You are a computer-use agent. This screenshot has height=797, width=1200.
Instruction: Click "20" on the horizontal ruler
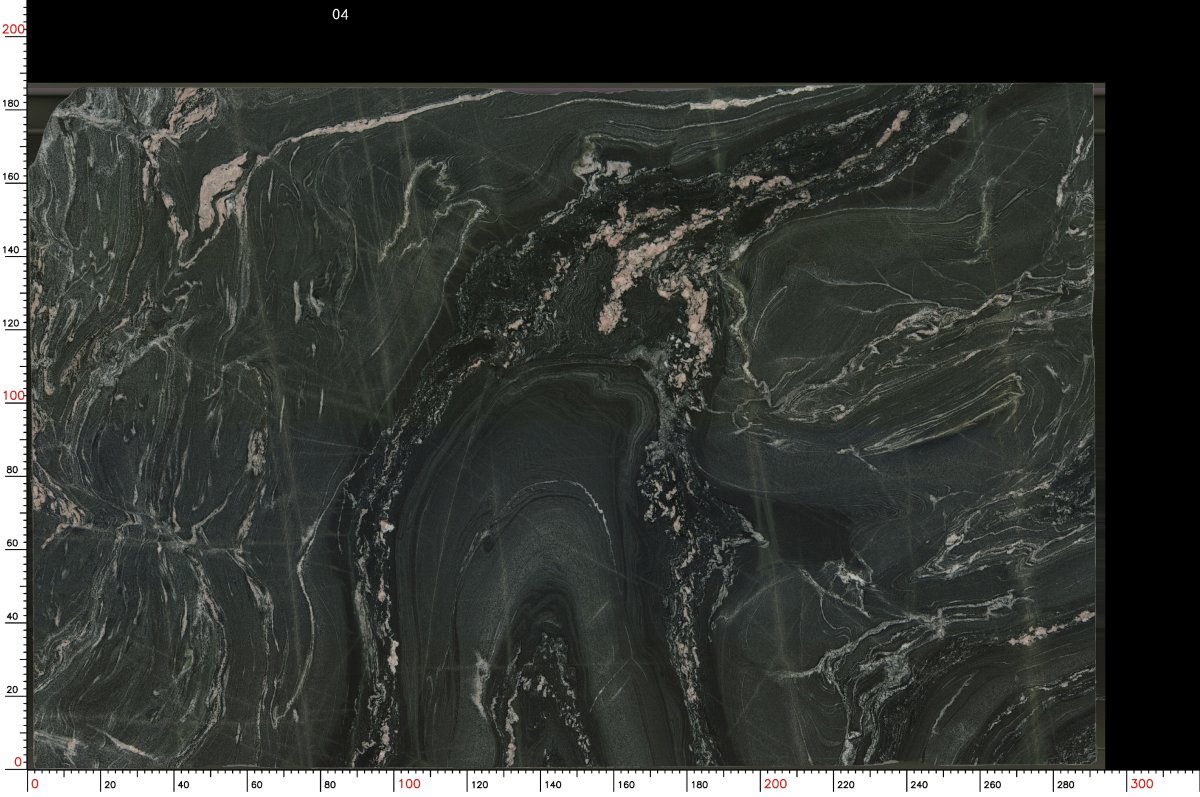[x=110, y=785]
